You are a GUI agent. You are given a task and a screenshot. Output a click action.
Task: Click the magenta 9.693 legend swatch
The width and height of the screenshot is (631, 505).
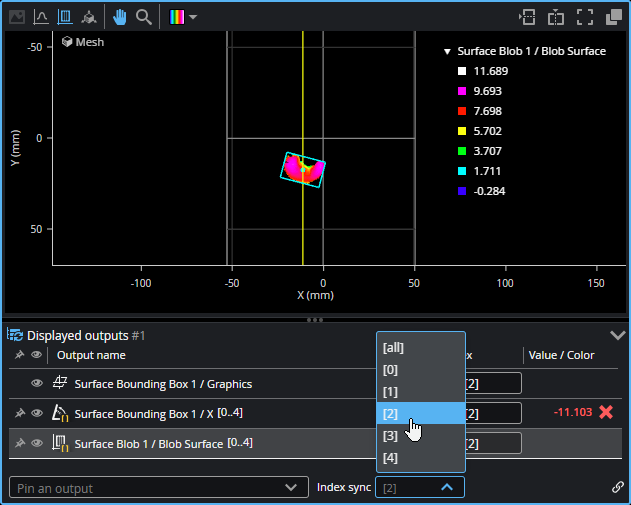coord(461,91)
